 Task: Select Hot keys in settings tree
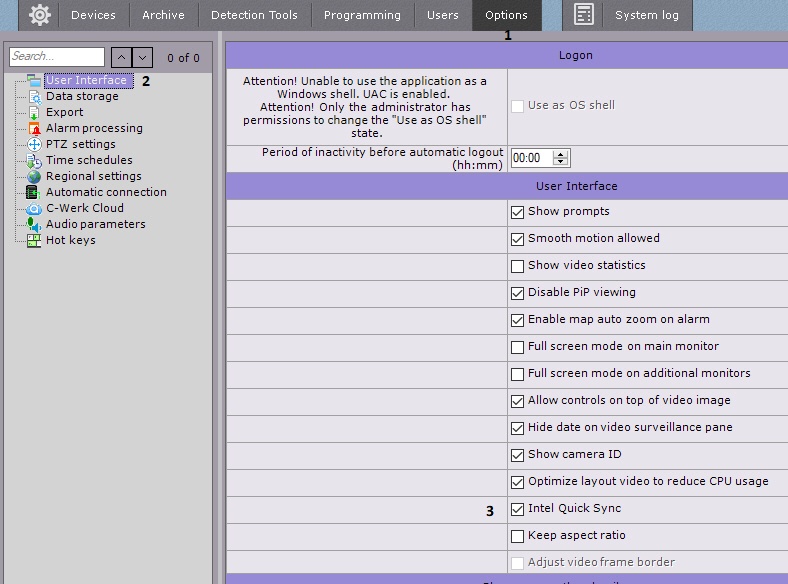coord(70,241)
